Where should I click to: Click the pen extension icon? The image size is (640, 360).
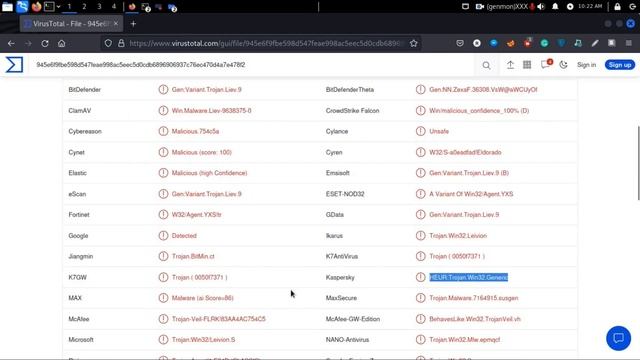[x=595, y=43]
